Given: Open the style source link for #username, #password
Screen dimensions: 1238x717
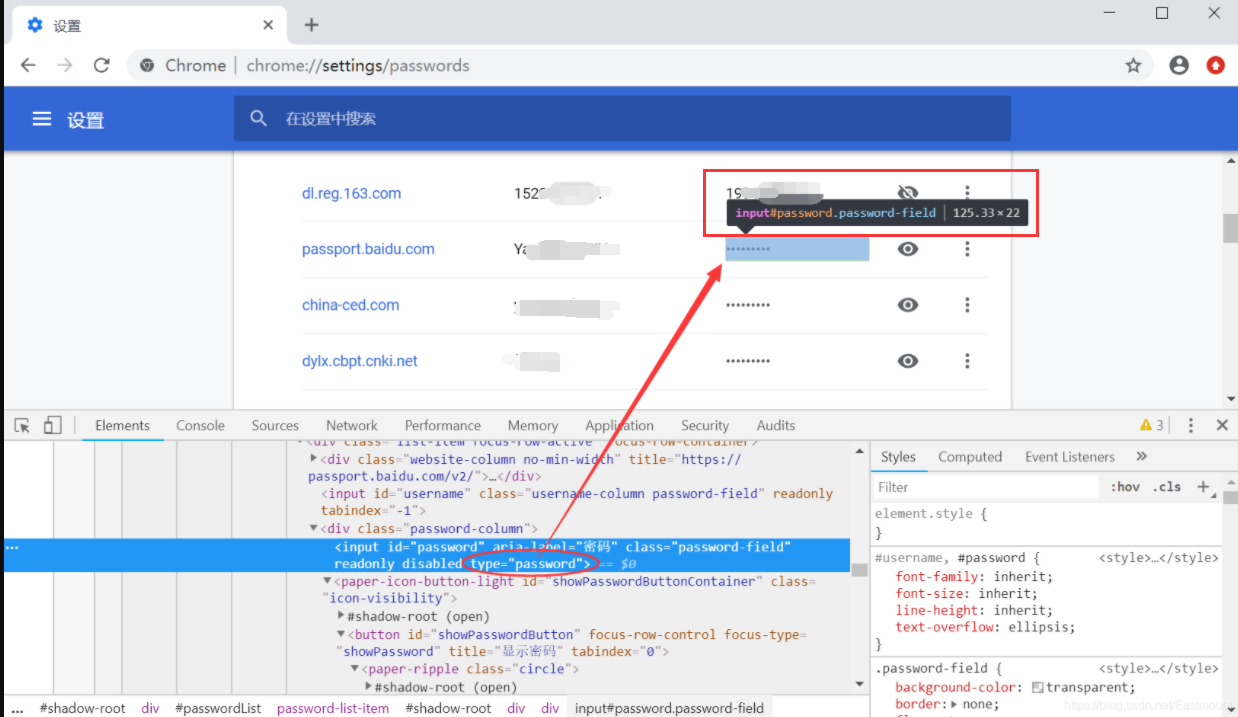Looking at the screenshot, I should tap(1158, 558).
